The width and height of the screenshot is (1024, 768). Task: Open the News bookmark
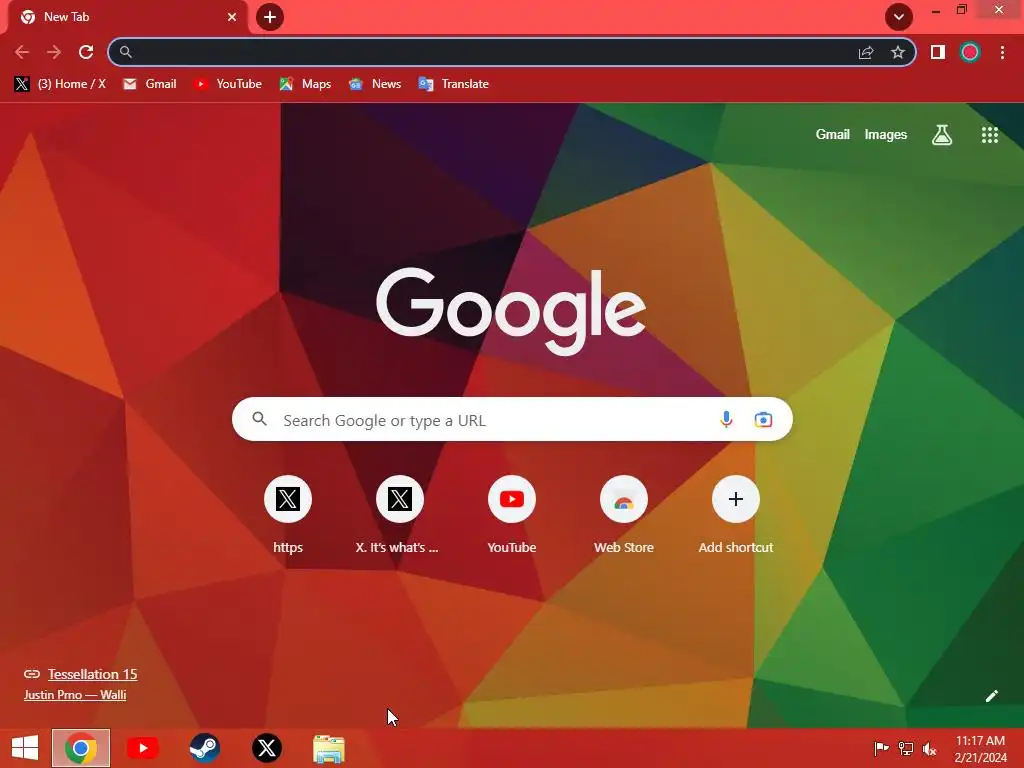(376, 84)
